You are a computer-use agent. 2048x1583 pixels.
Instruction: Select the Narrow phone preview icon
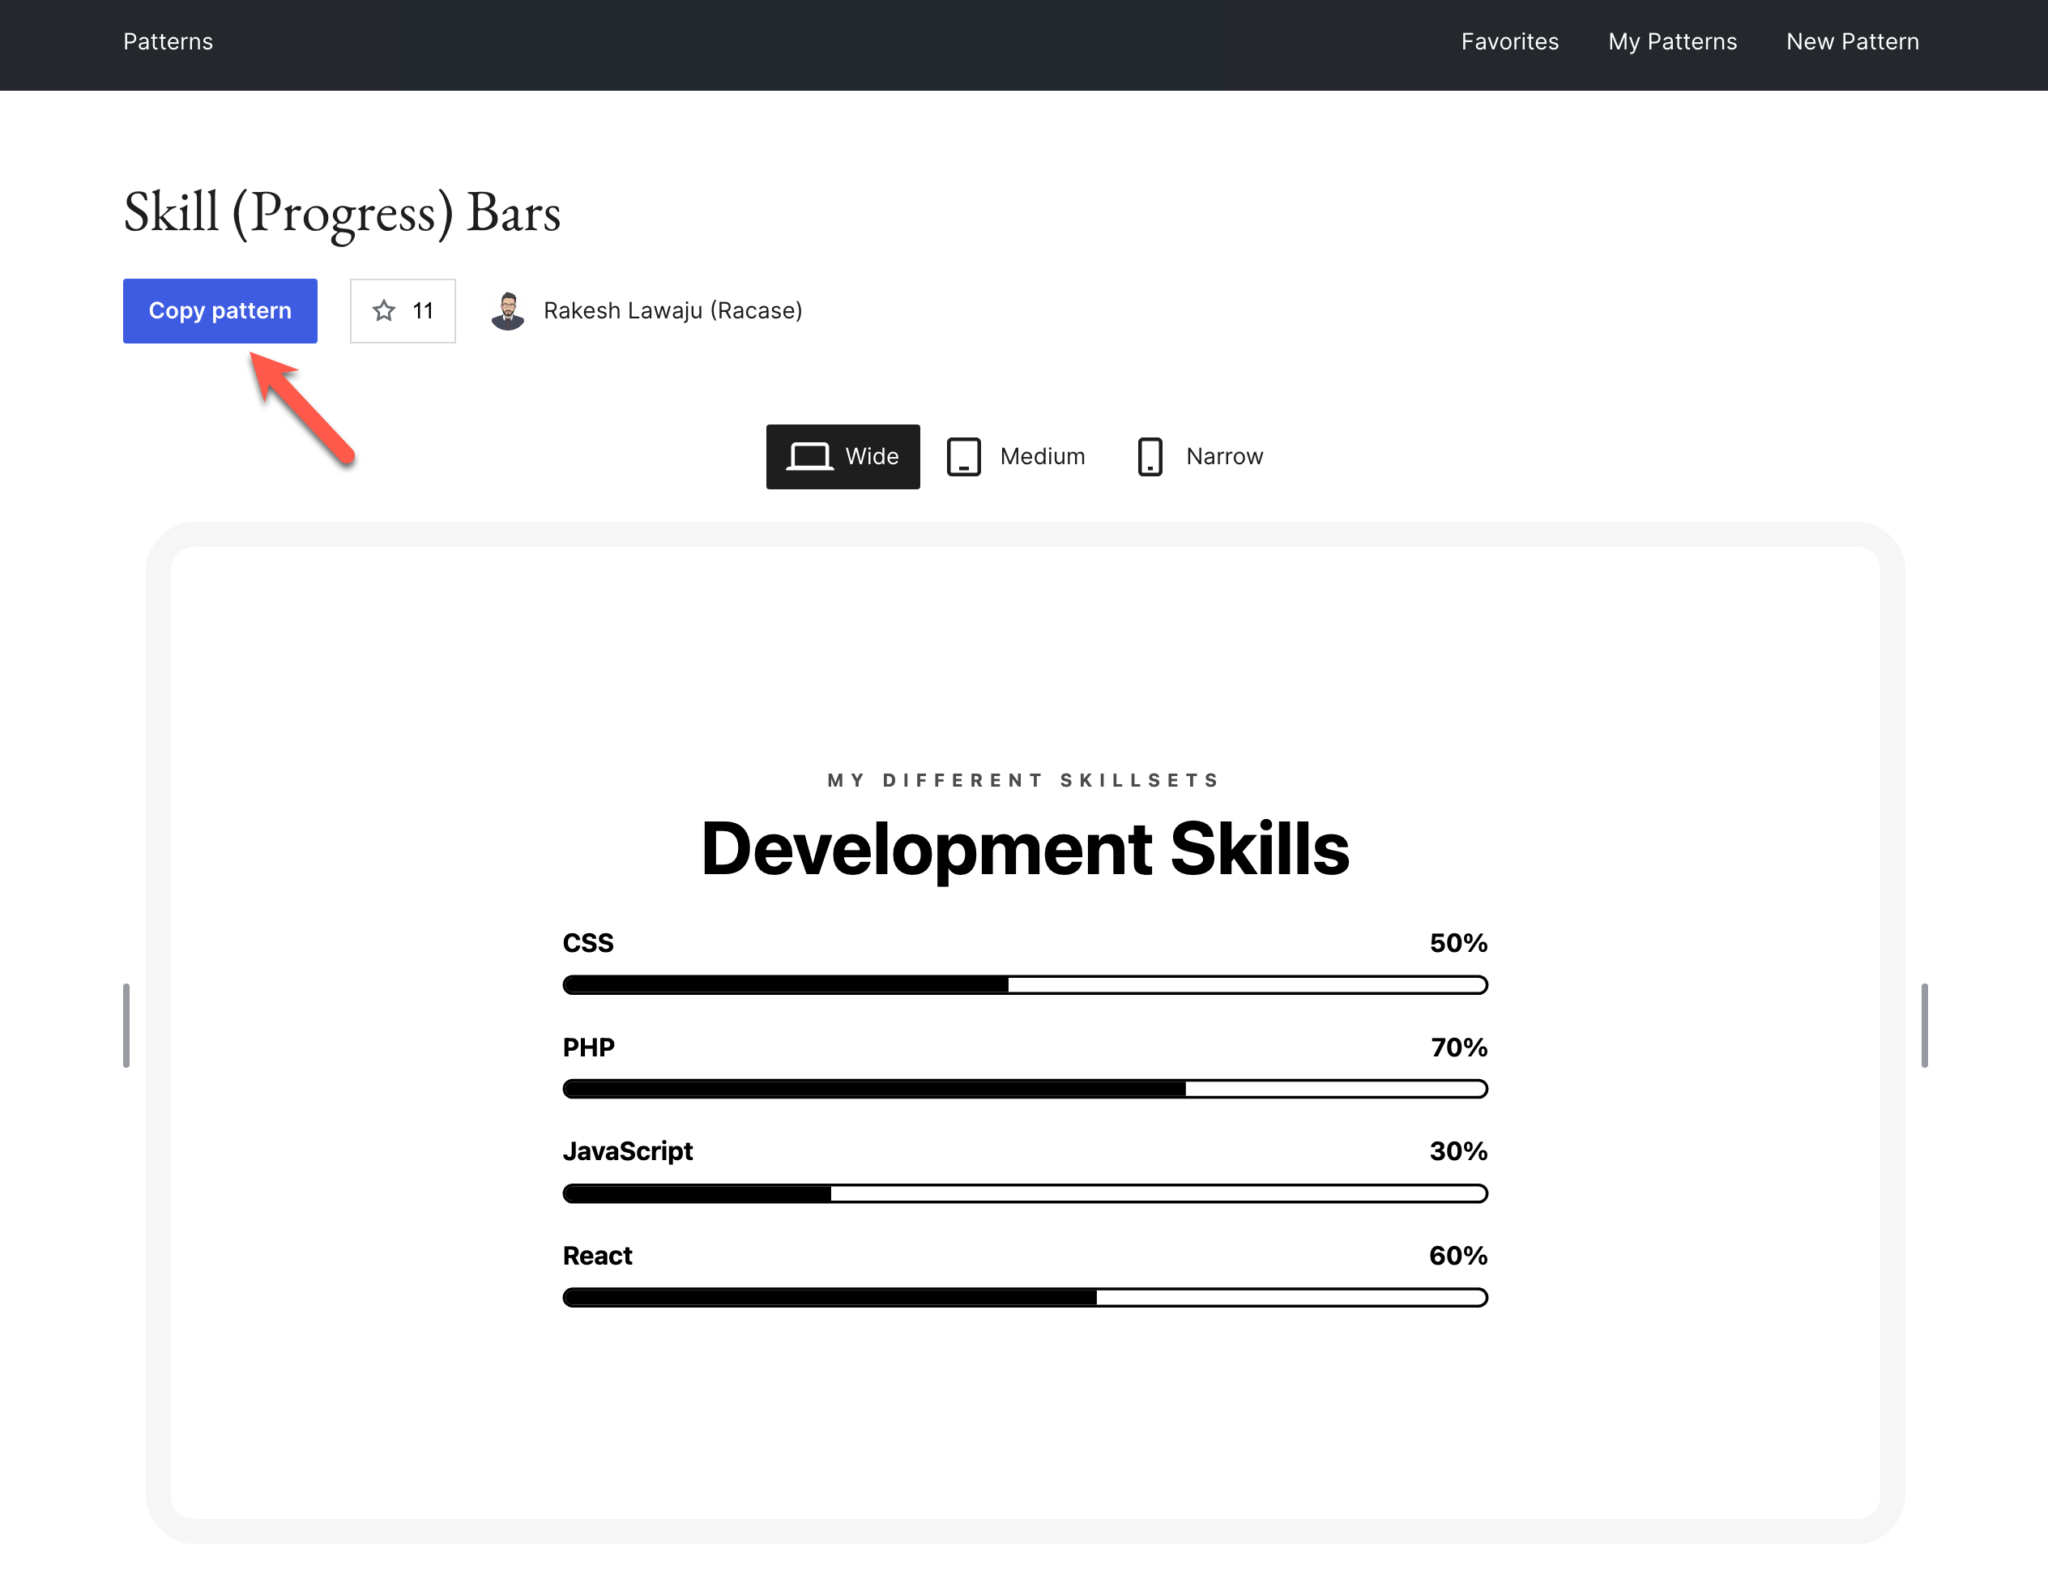pyautogui.click(x=1150, y=456)
